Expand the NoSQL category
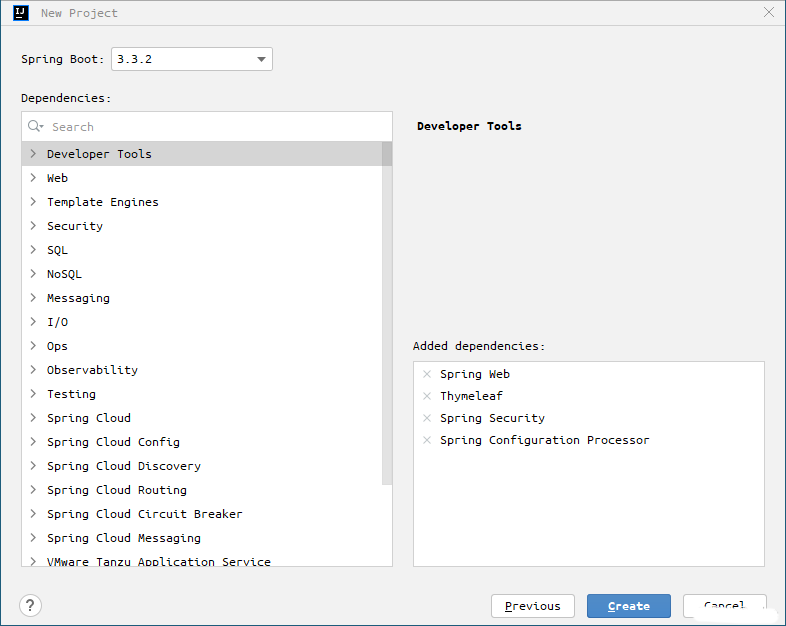The width and height of the screenshot is (786, 626). (x=33, y=274)
